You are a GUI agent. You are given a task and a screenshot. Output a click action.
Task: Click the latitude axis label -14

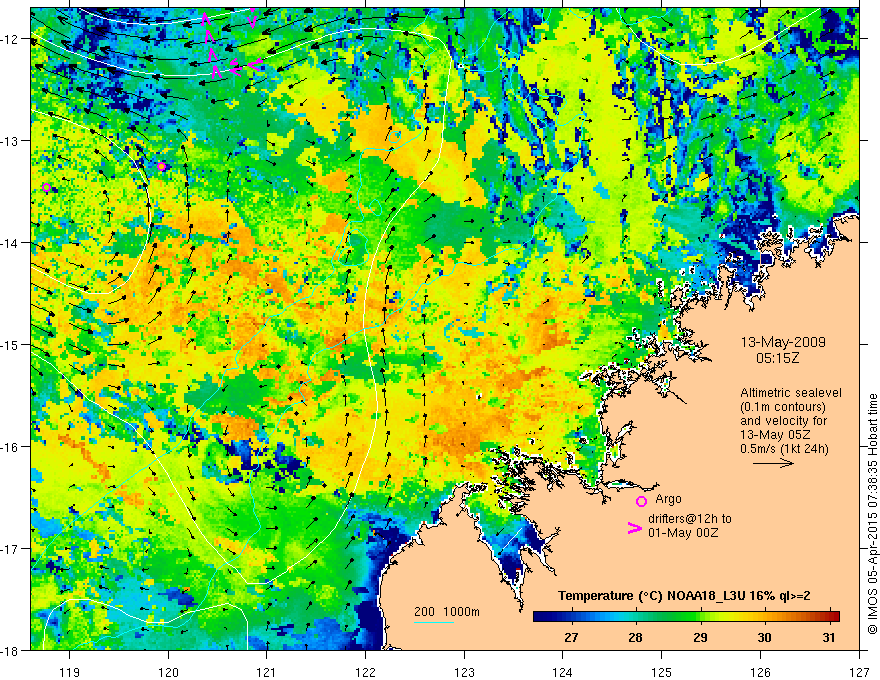coord(12,242)
